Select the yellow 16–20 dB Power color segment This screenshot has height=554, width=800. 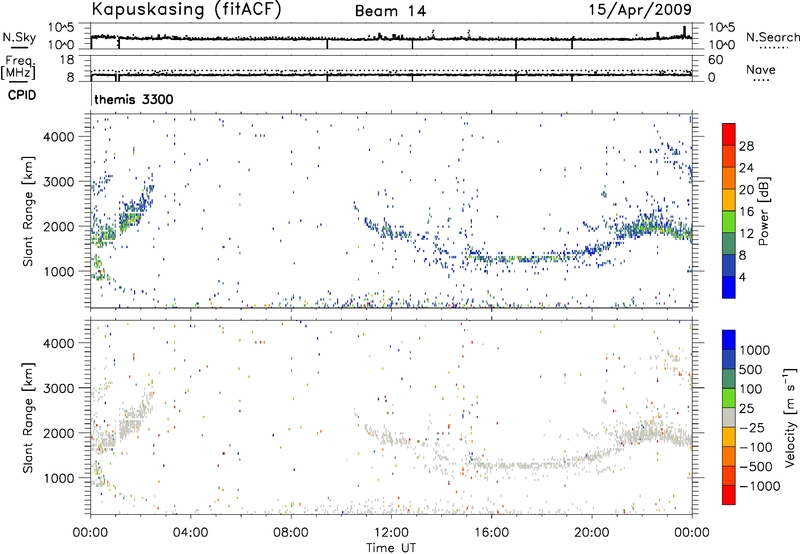click(729, 199)
